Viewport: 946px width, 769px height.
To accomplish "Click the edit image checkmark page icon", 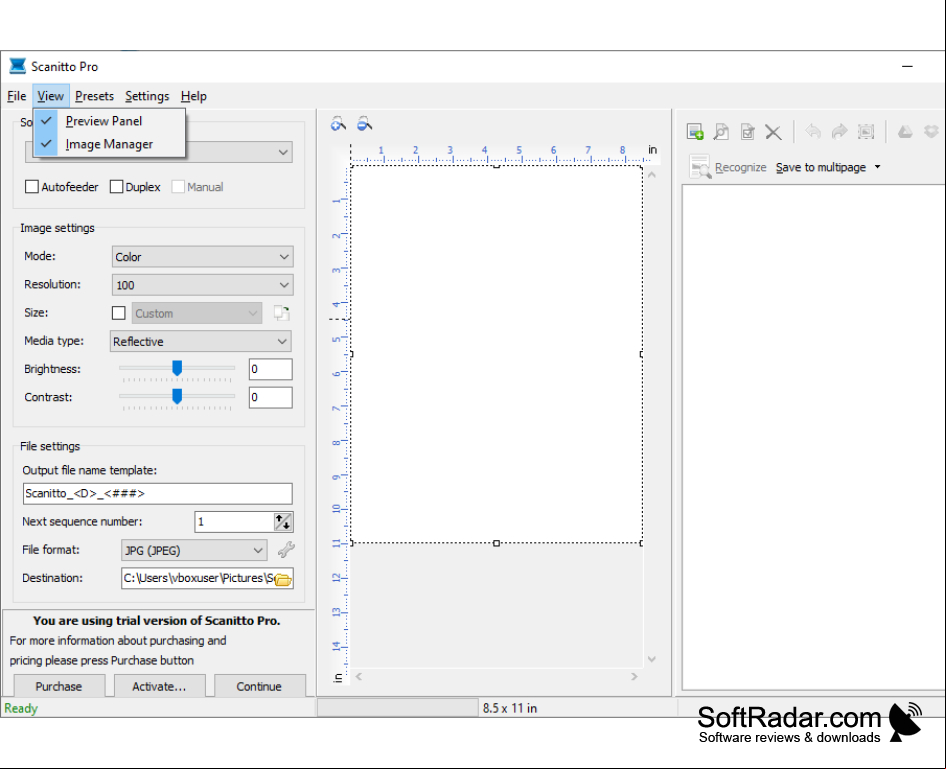I will click(748, 131).
